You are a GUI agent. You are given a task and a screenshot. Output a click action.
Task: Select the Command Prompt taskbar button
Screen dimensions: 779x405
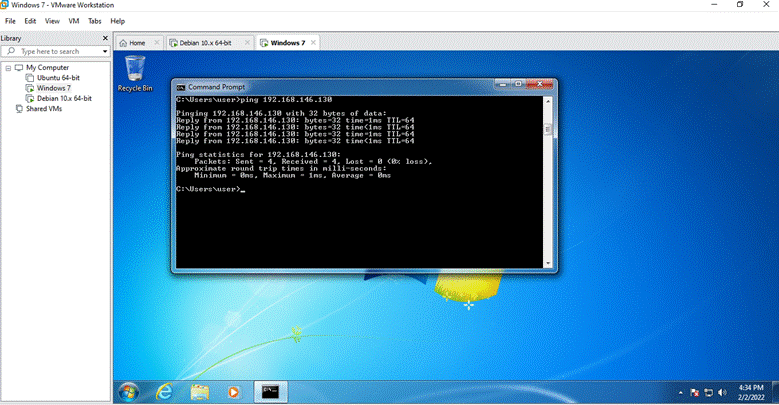tap(271, 392)
